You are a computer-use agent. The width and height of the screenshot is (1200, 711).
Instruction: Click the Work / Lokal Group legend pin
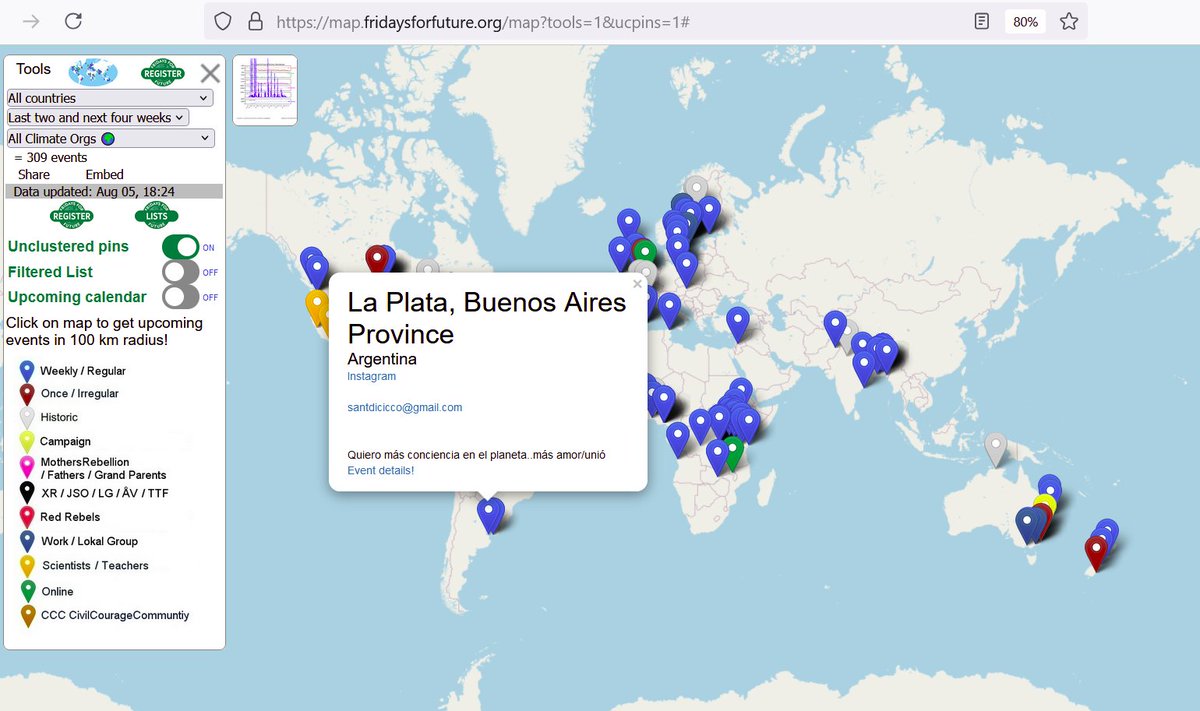pos(27,541)
